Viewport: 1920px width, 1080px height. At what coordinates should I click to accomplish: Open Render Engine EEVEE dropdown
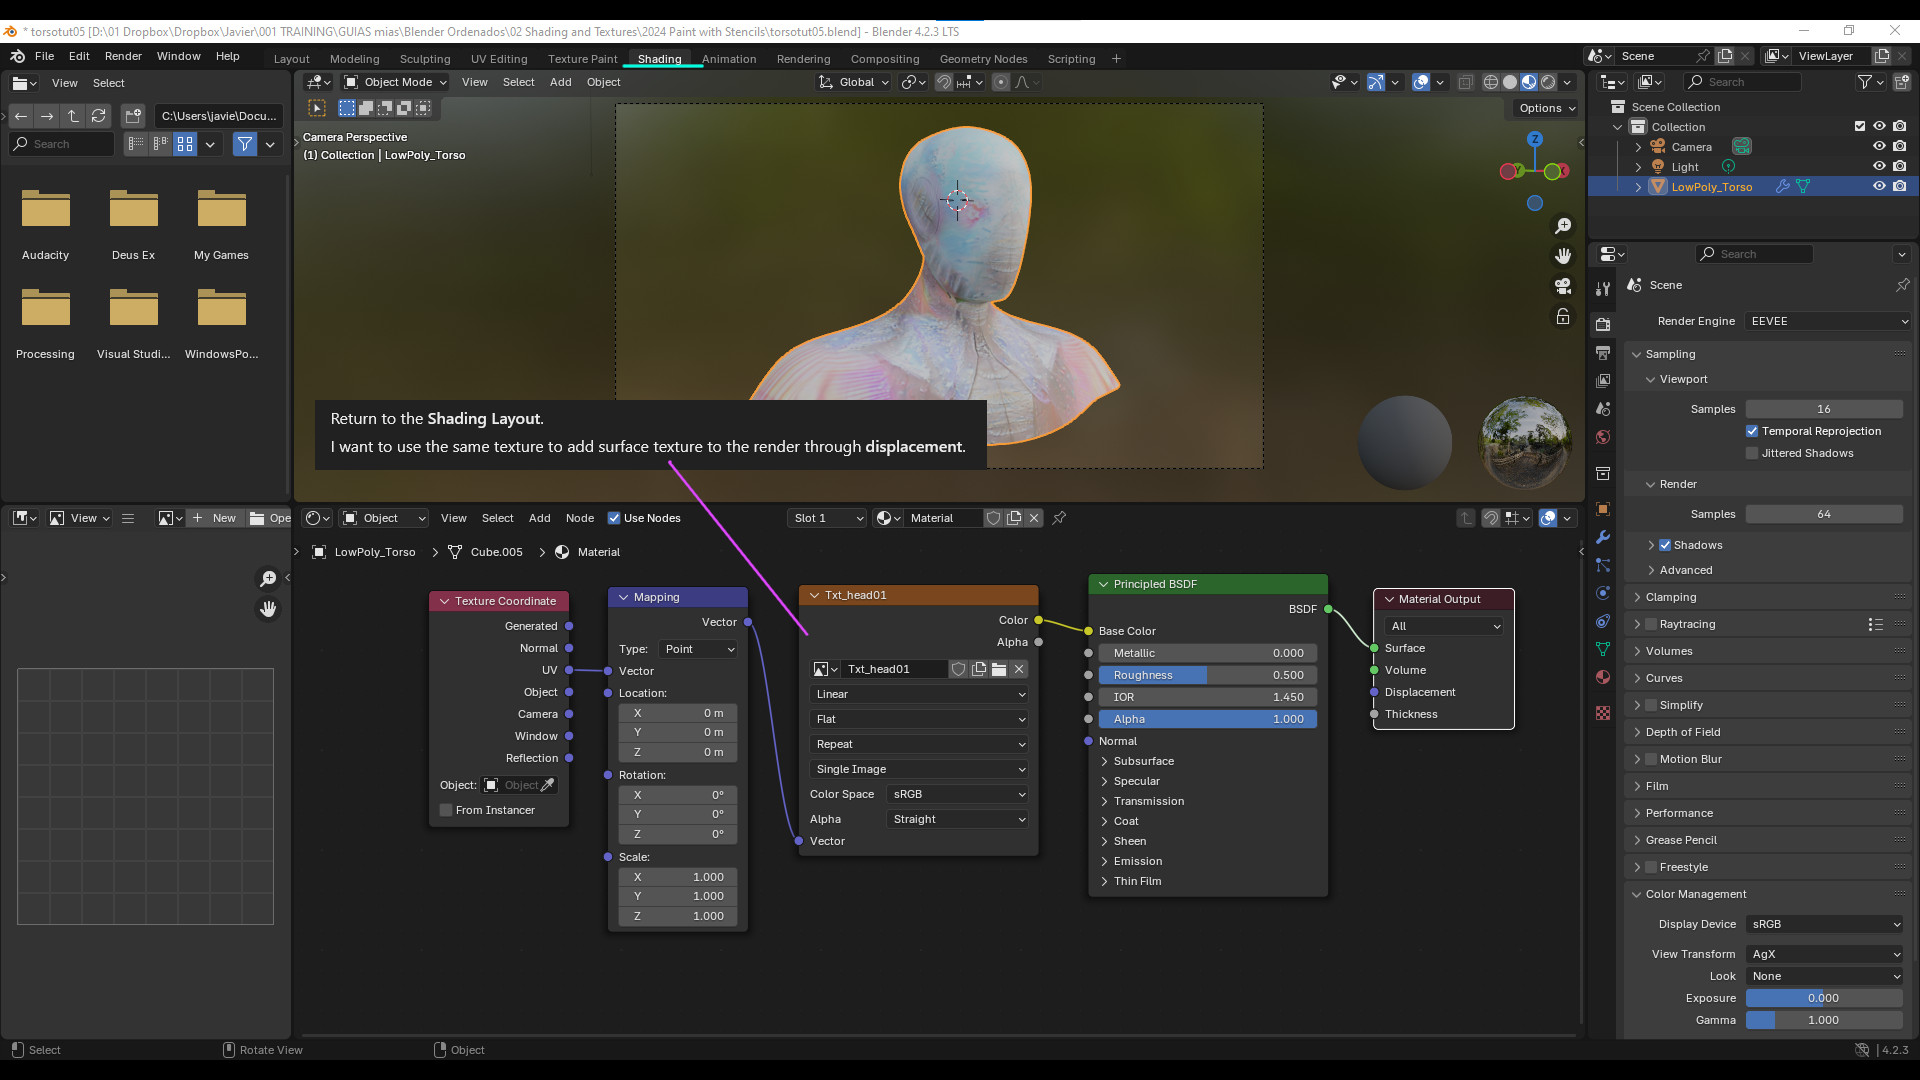pyautogui.click(x=1829, y=321)
